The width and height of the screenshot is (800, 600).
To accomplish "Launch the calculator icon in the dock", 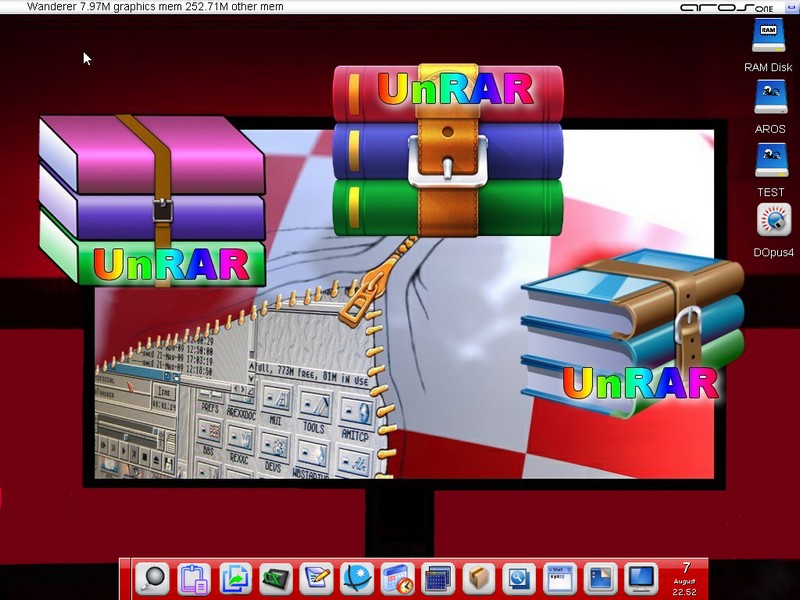I will point(438,578).
